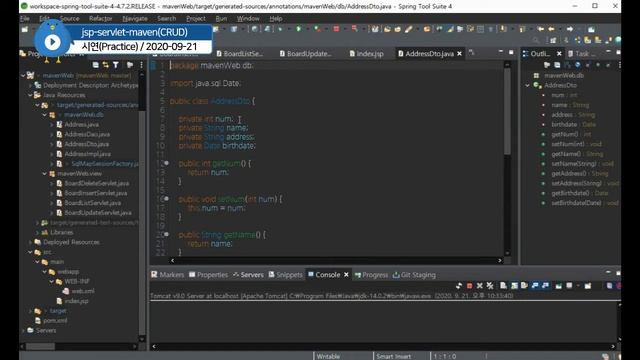Open the Navigate menu
This screenshot has height=360, width=640.
135,18
